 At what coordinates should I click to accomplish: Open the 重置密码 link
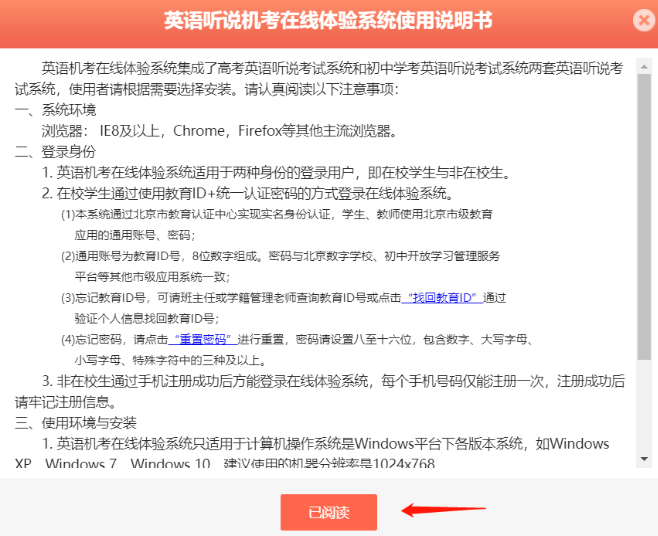click(202, 339)
